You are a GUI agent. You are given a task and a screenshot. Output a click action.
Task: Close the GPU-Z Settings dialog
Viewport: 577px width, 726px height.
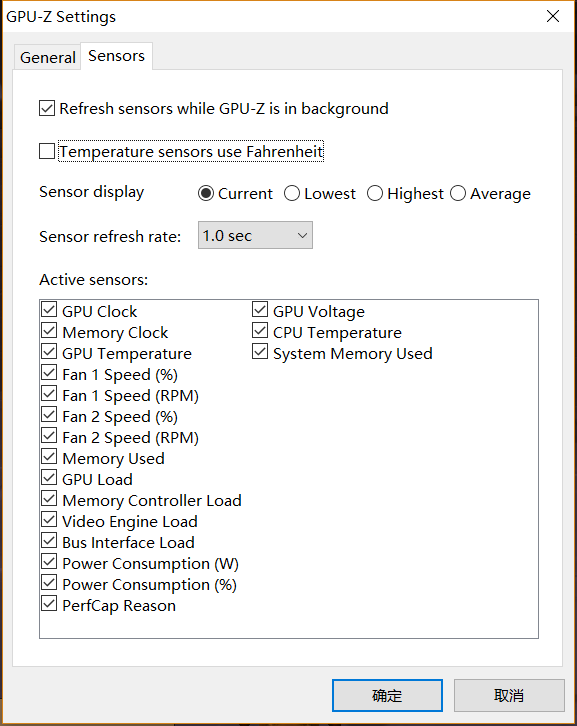552,16
